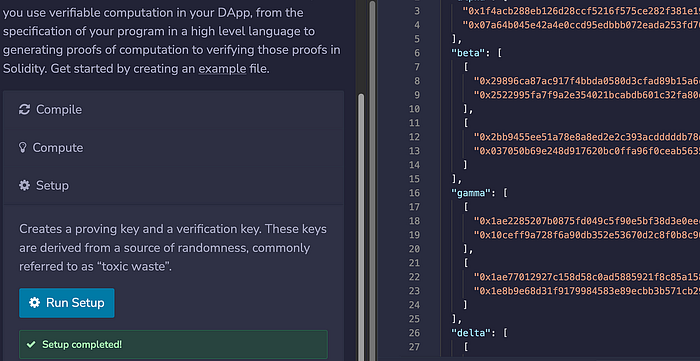Collapse the Setup section label
The height and width of the screenshot is (361, 700).
pos(52,185)
